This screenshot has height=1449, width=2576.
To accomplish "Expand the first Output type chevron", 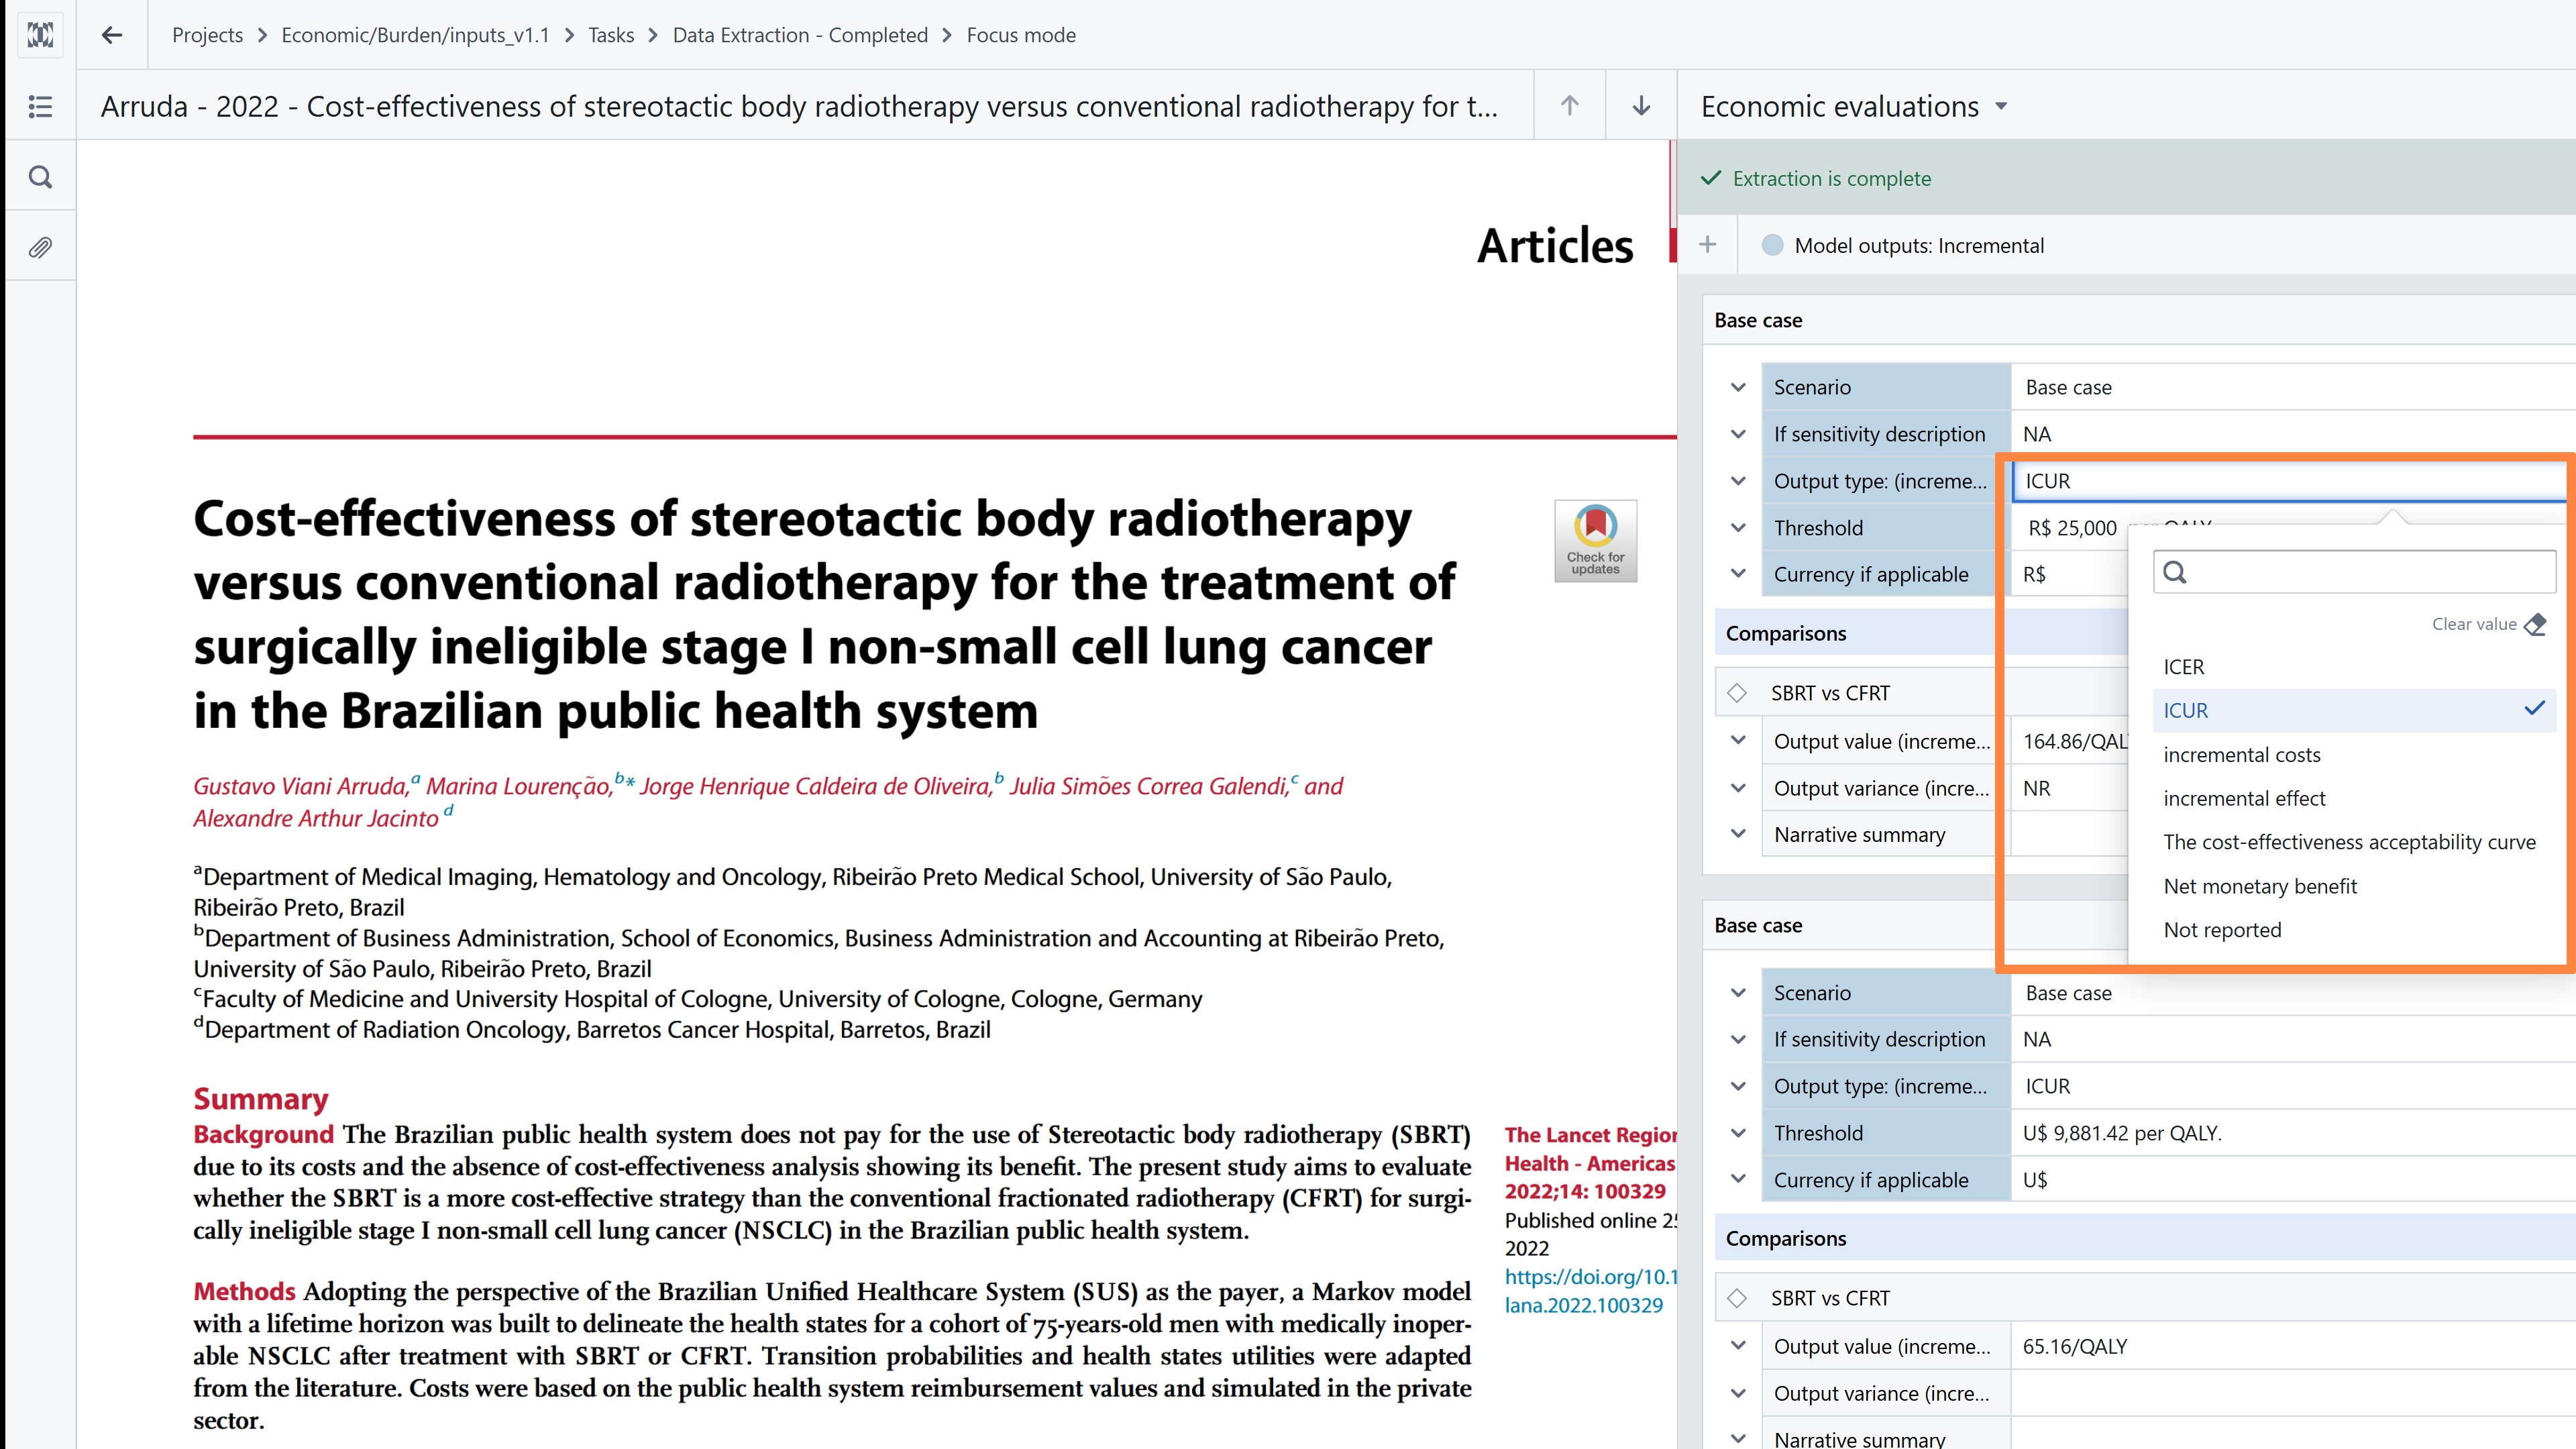I will (x=1738, y=481).
